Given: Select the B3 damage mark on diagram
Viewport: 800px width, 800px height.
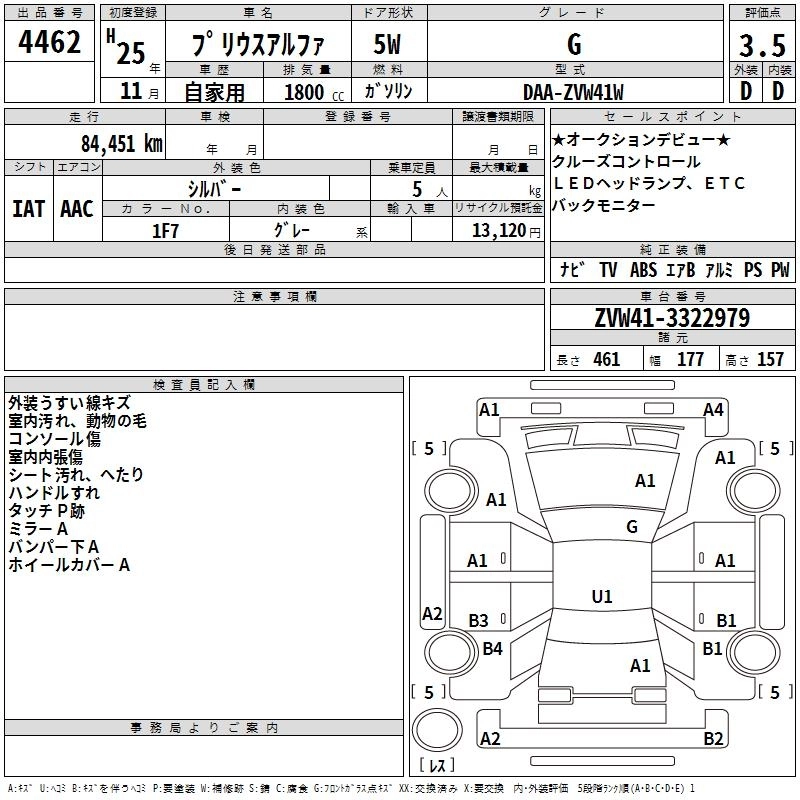Looking at the screenshot, I should [x=478, y=620].
